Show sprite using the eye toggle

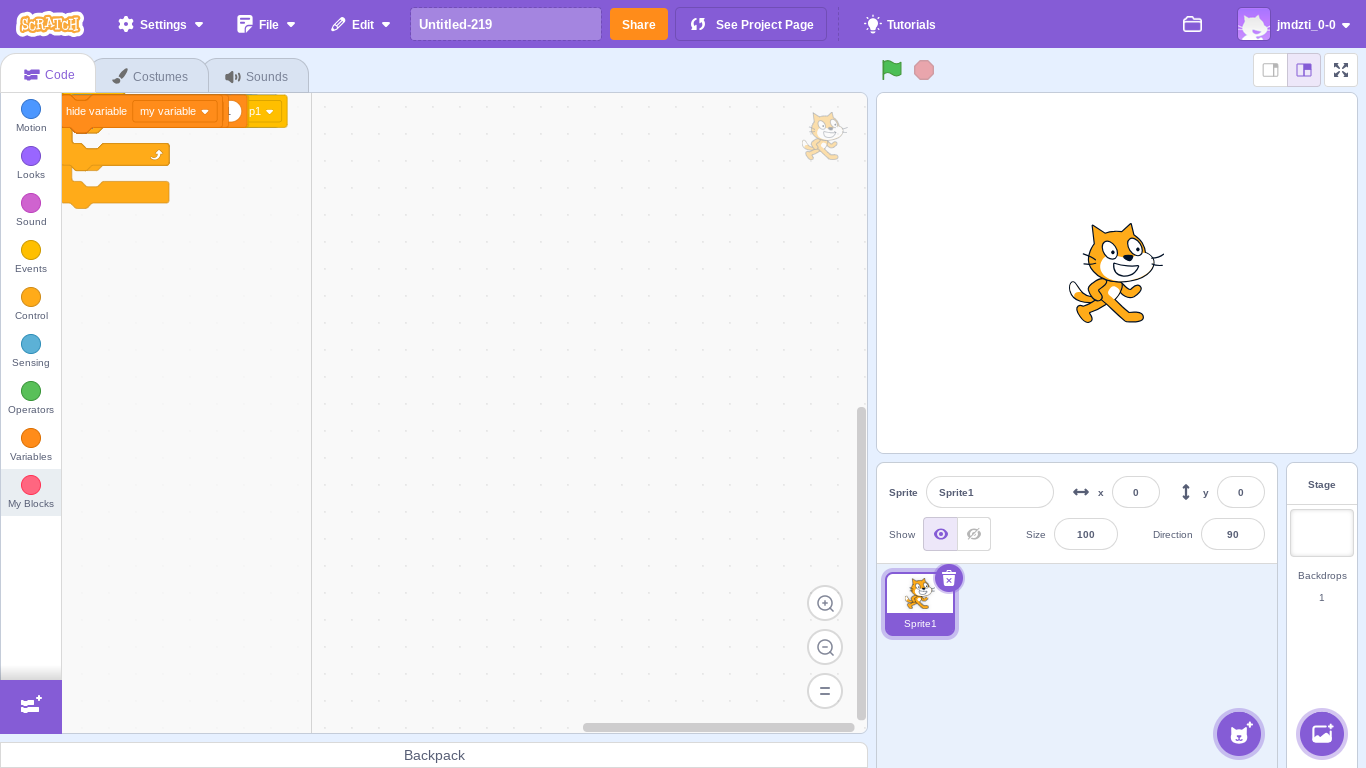[940, 534]
